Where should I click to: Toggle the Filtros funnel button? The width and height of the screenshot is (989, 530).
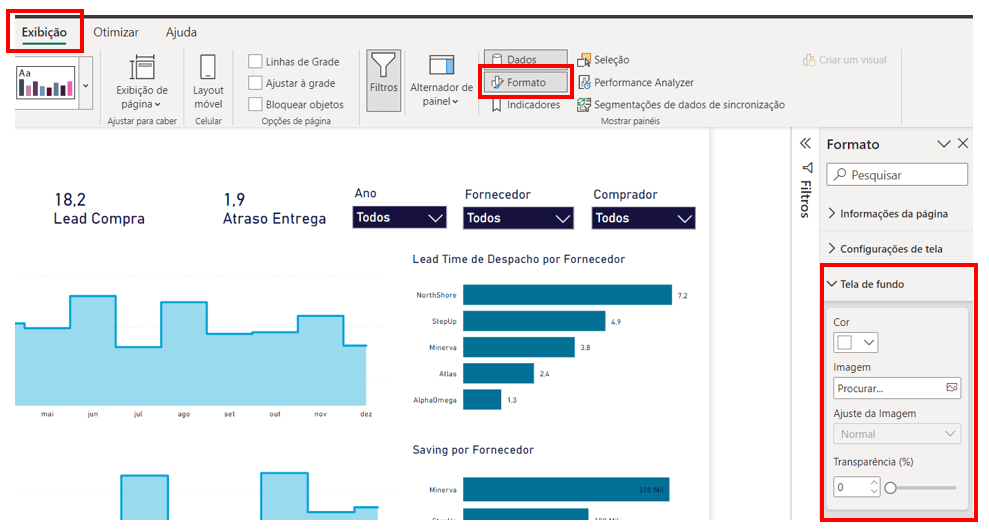coord(383,81)
